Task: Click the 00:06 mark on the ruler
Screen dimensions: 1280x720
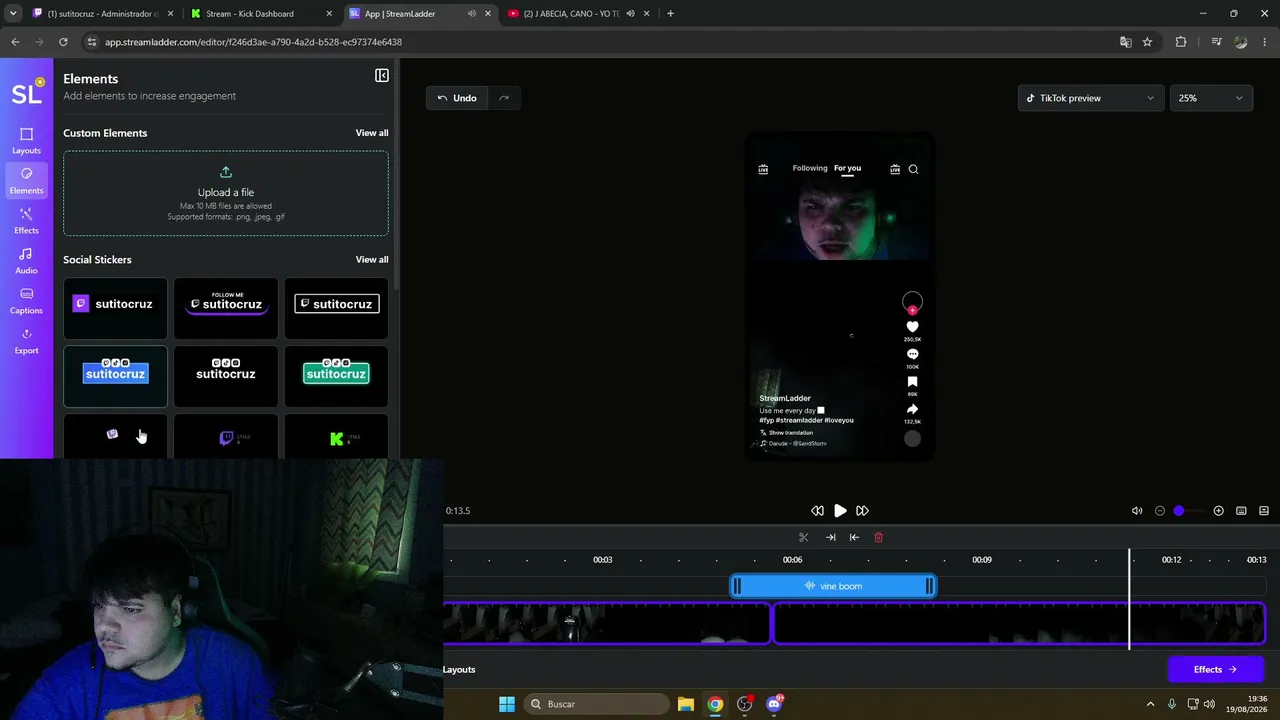Action: click(x=792, y=560)
